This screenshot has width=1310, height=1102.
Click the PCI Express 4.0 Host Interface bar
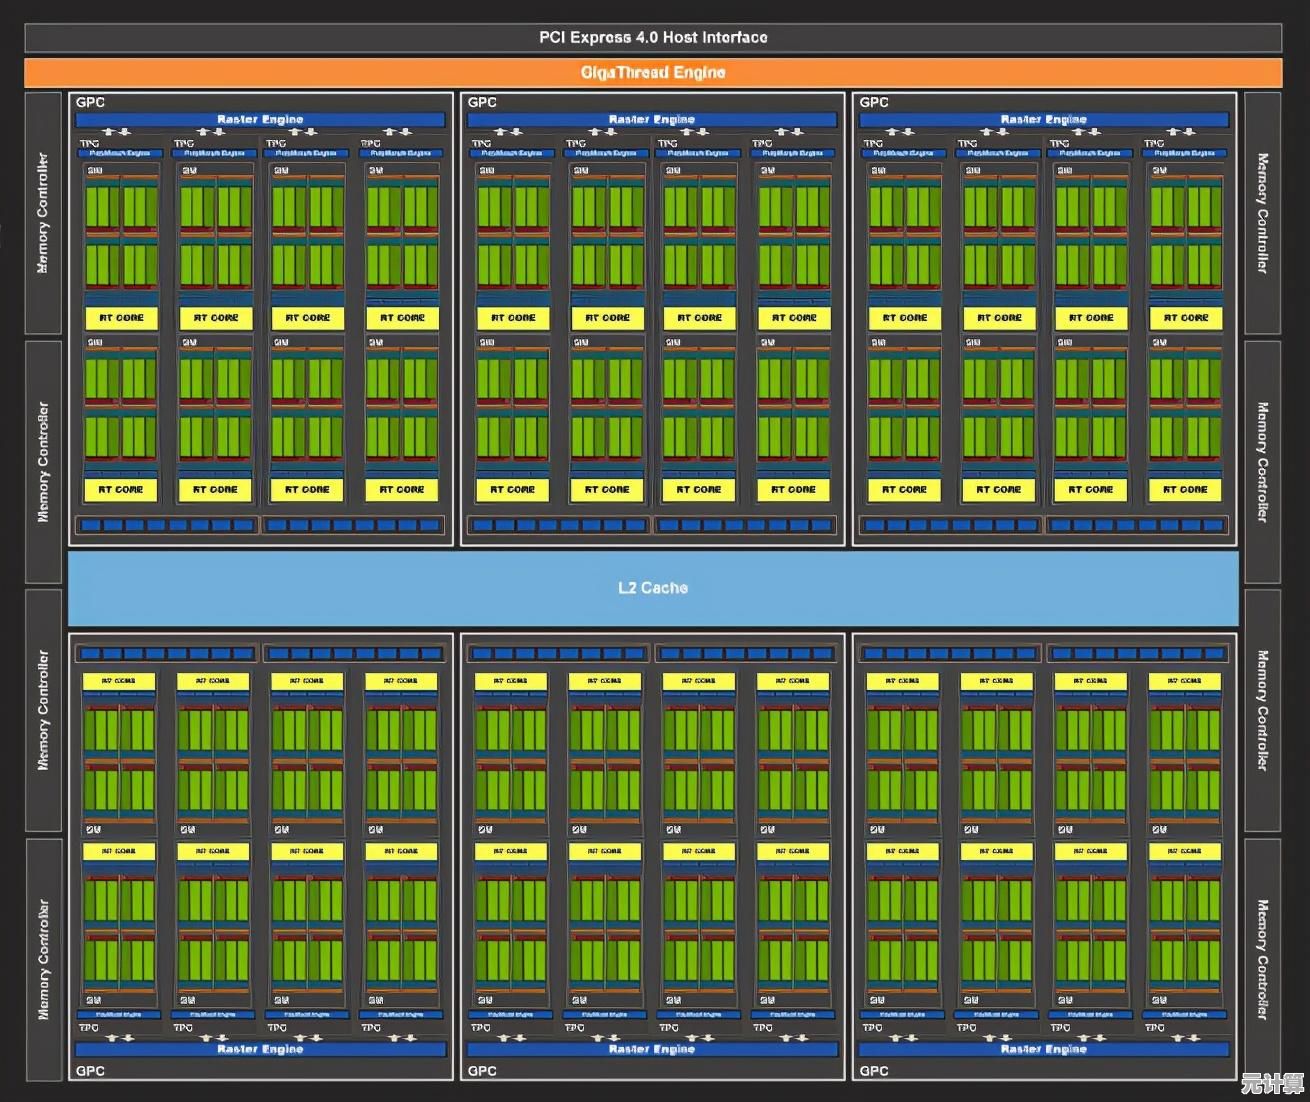click(x=653, y=38)
